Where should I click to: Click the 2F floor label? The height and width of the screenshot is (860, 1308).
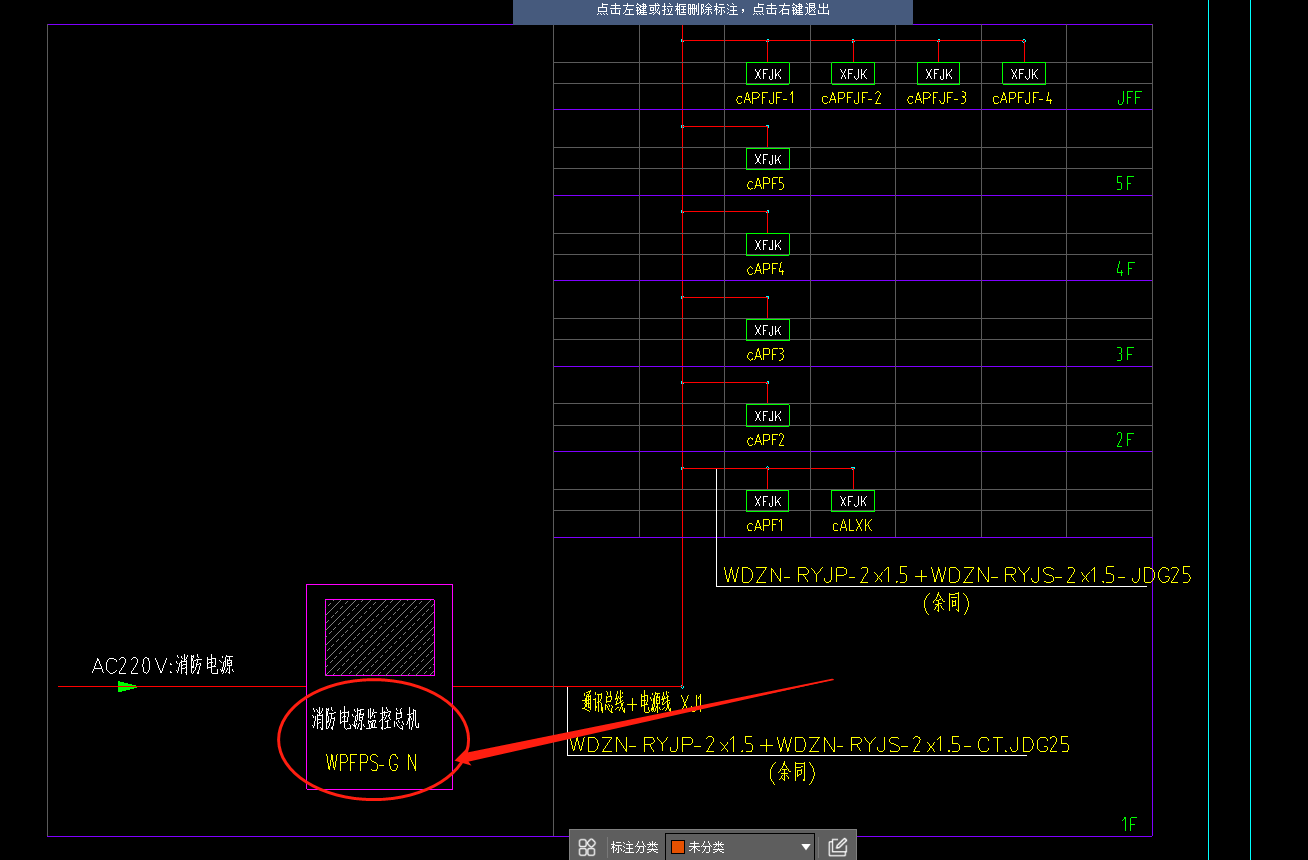[x=1125, y=440]
